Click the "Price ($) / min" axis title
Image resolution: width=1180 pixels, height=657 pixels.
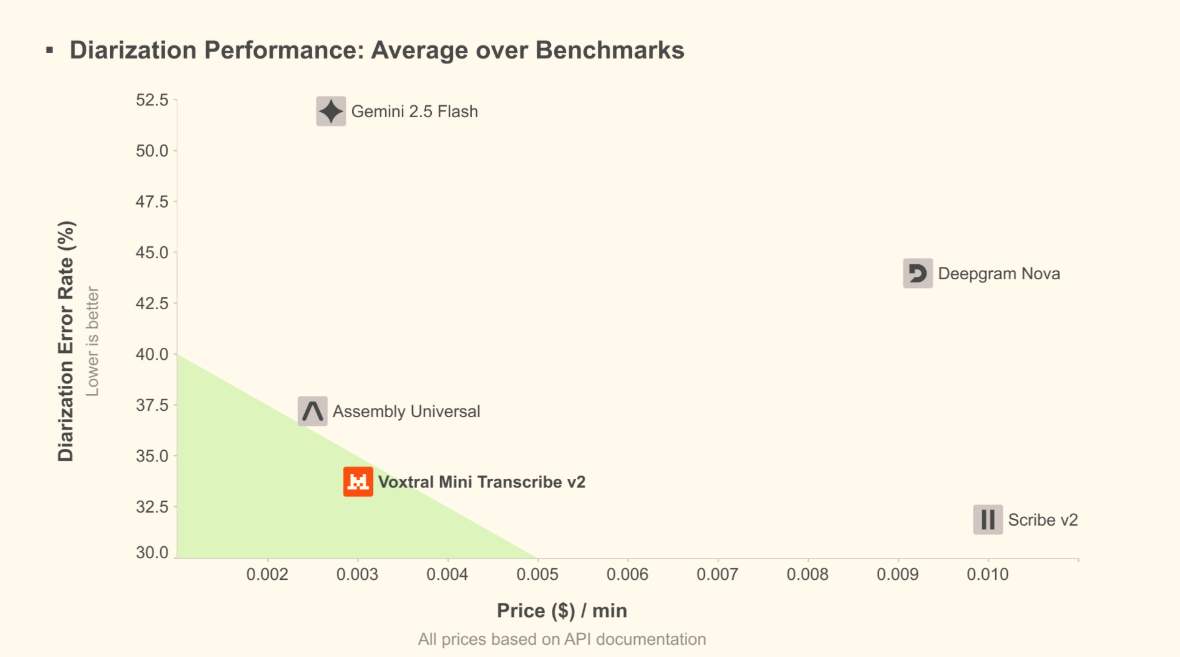click(562, 610)
